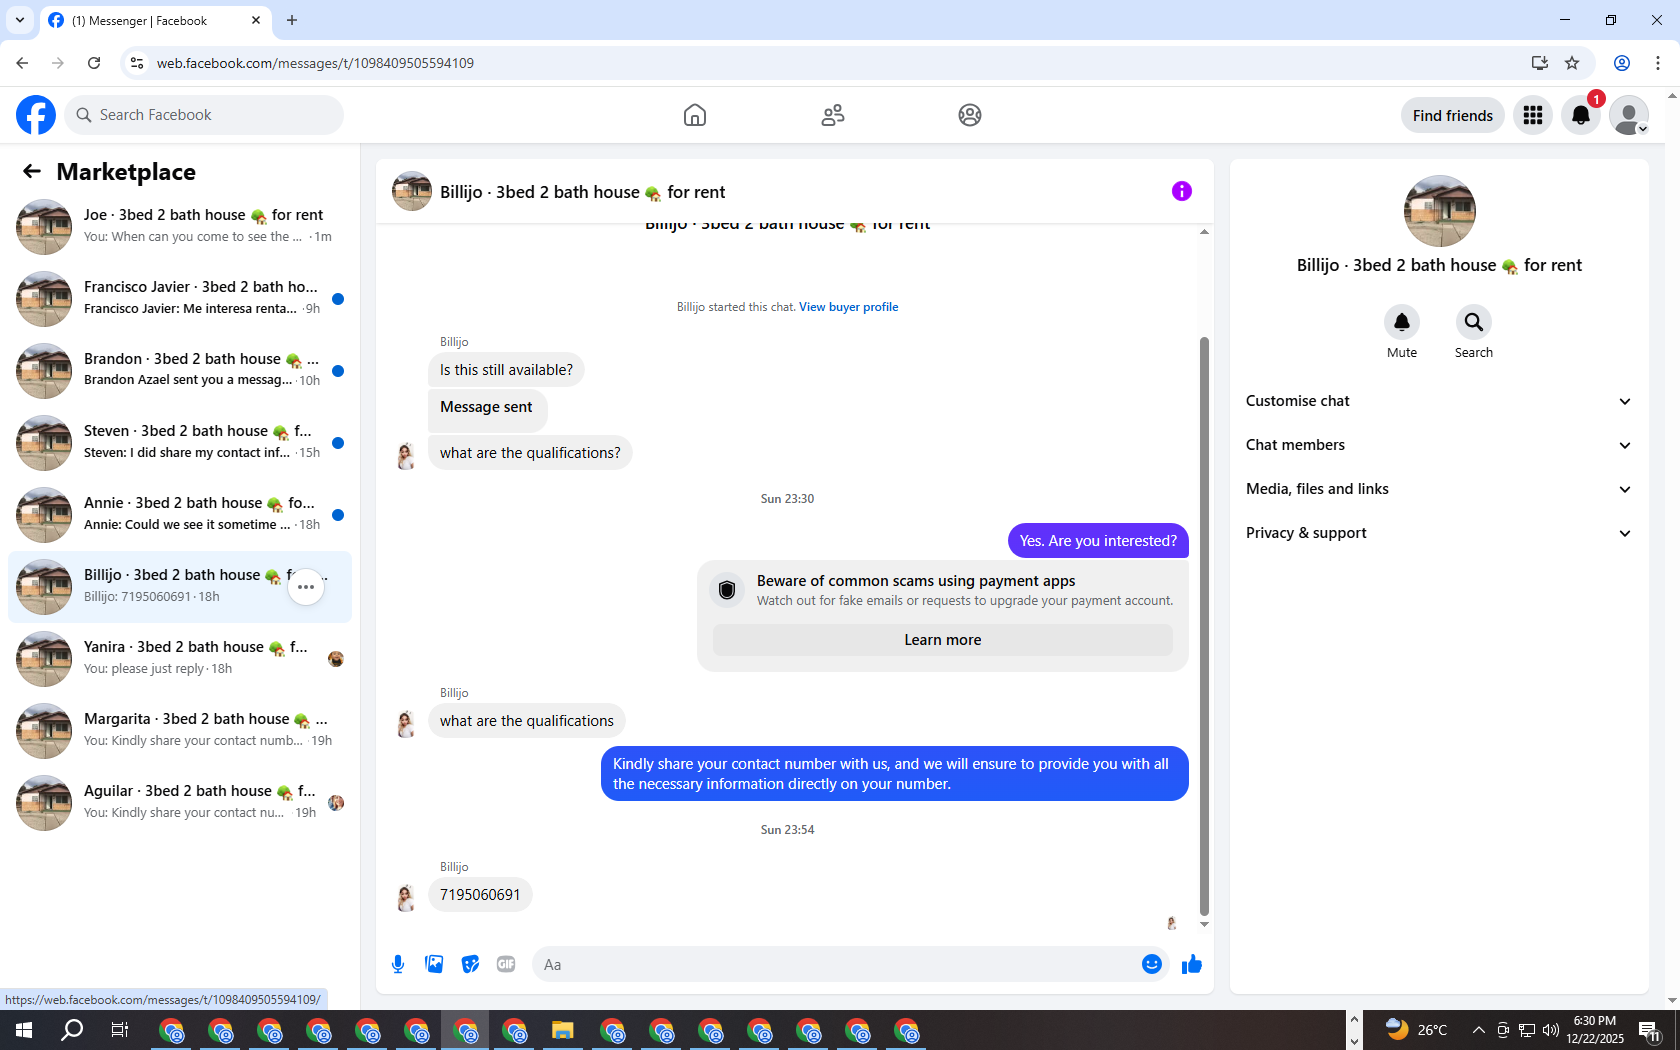
Task: Send a voice clip with microphone icon
Action: point(398,964)
